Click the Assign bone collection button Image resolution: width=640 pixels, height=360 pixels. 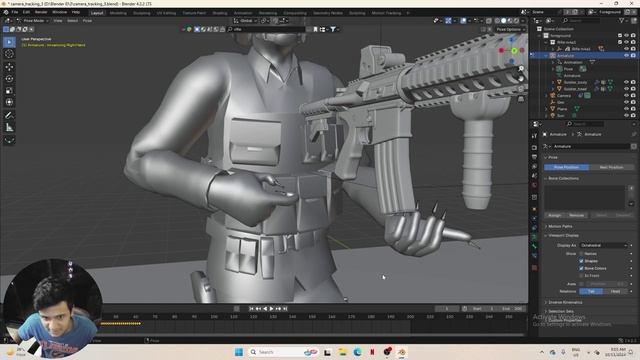click(554, 215)
